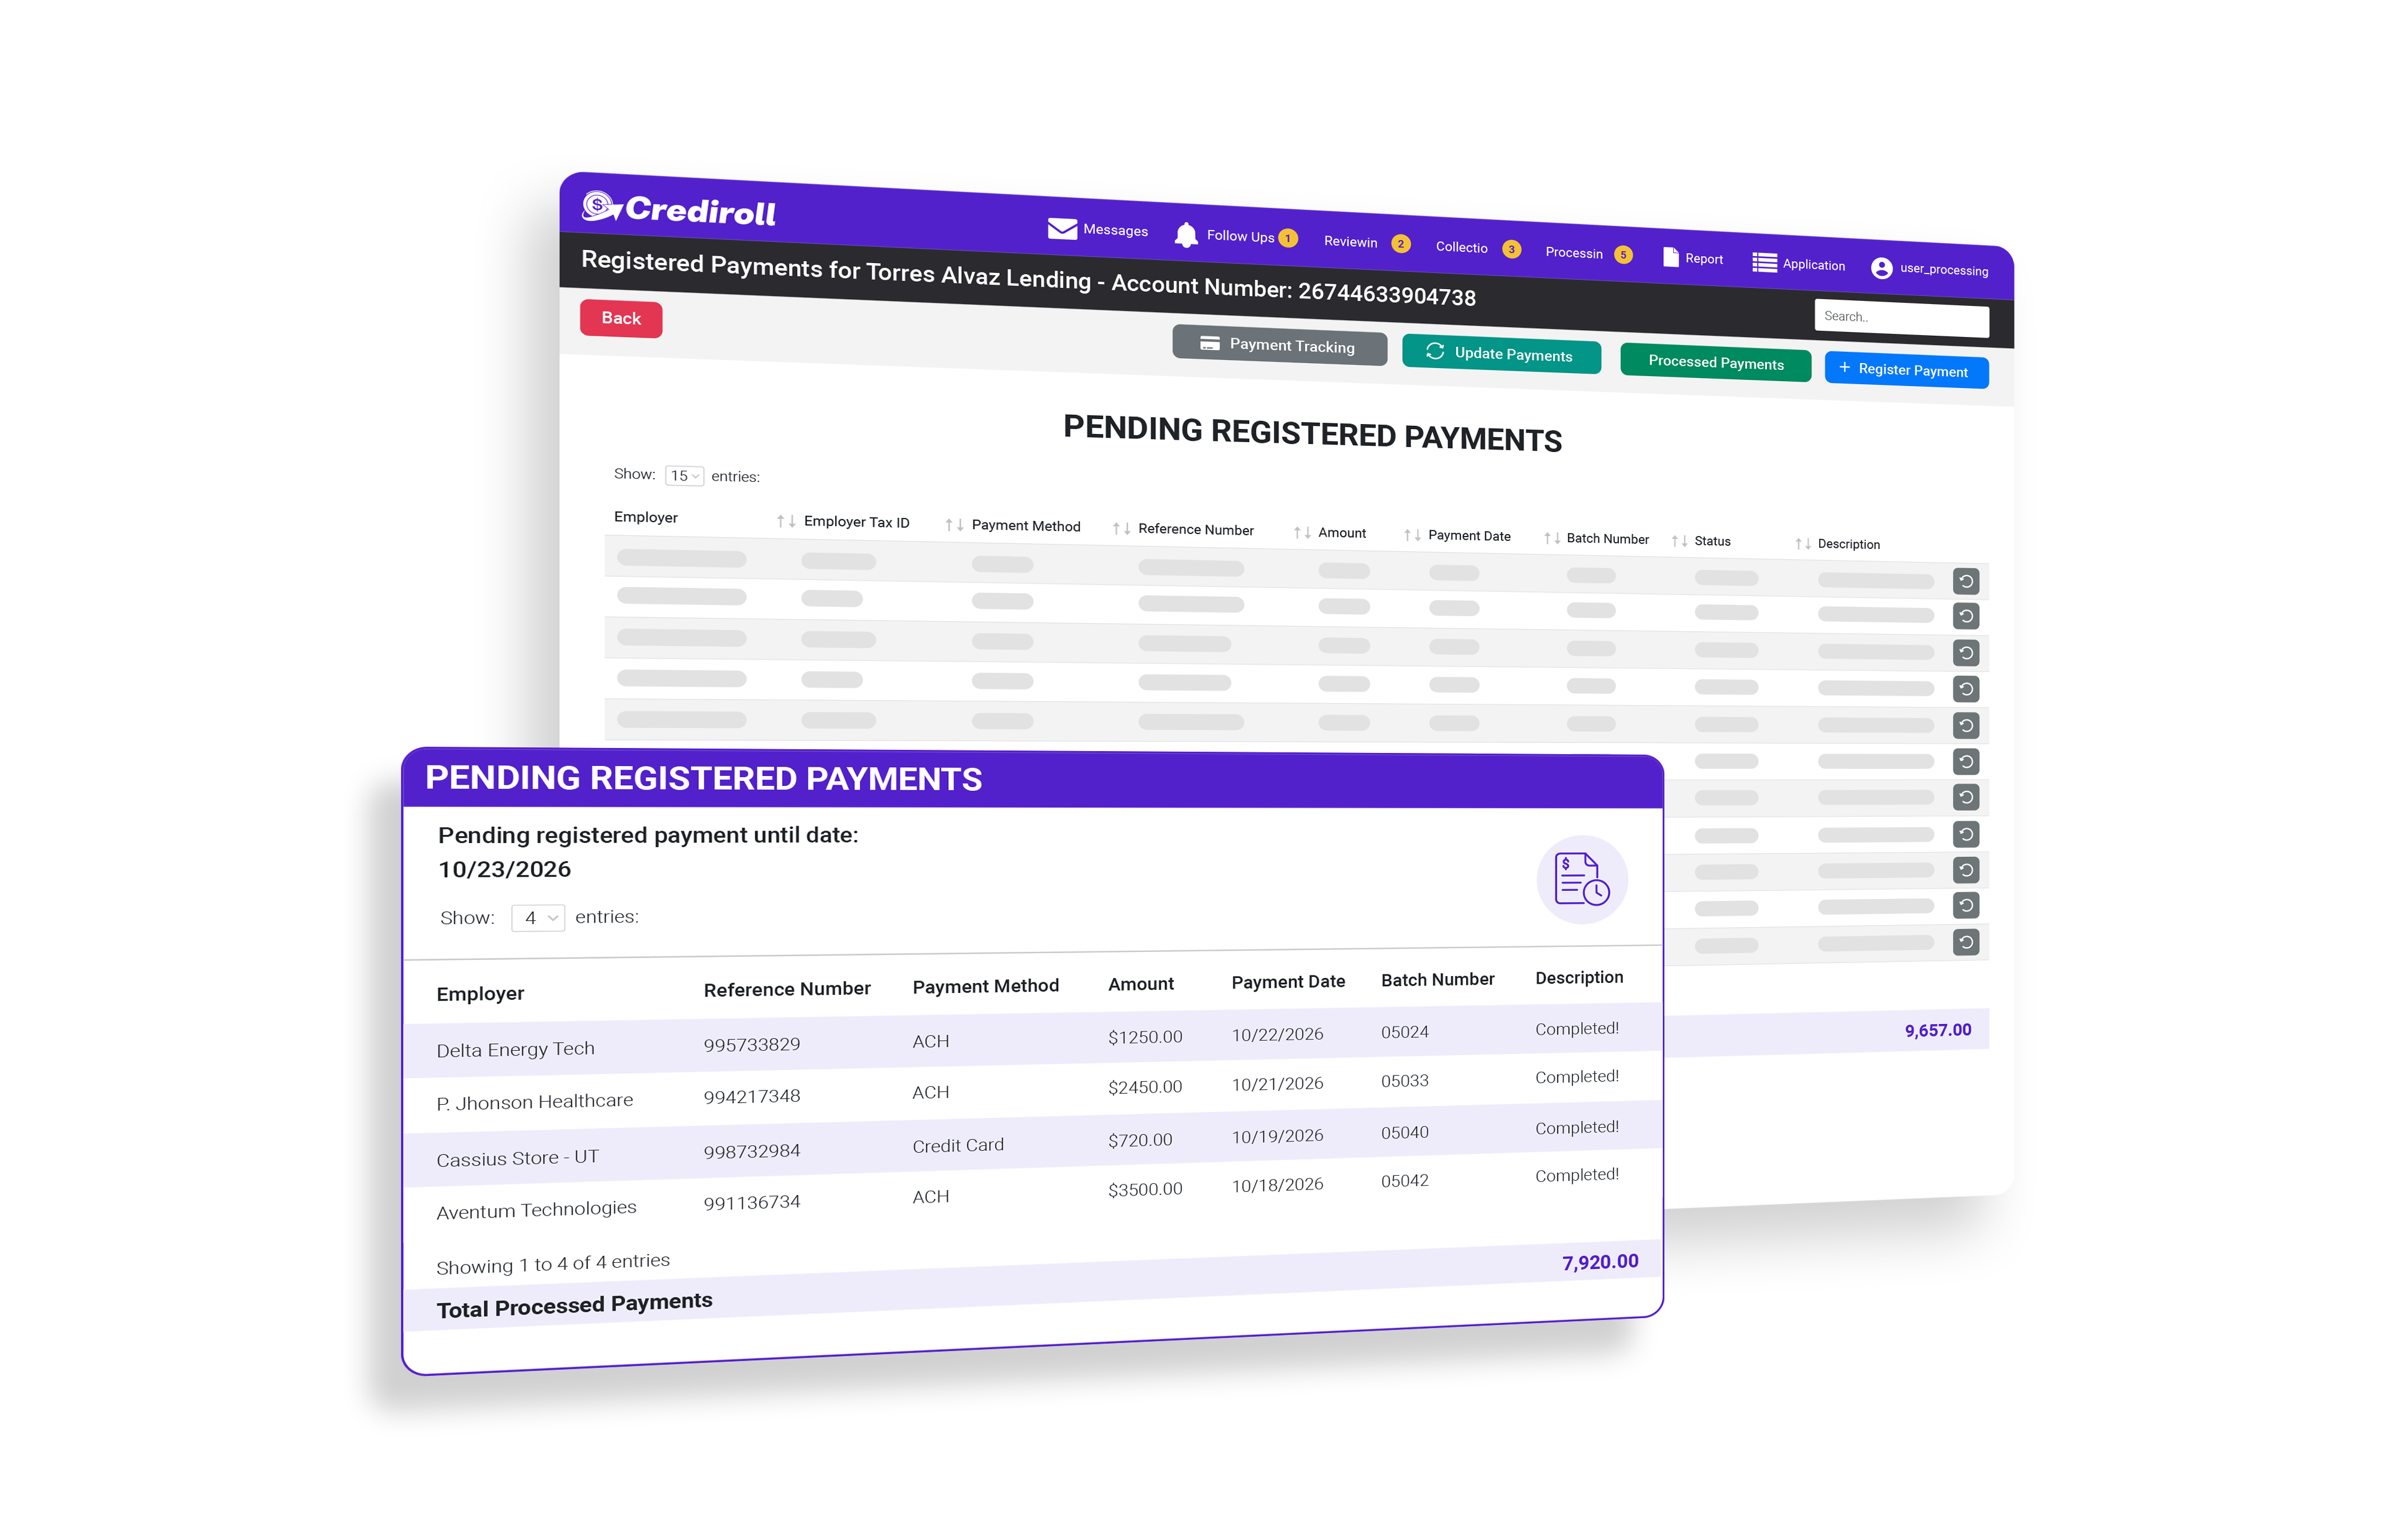Click the Search input field
Image resolution: width=2408 pixels, height=1532 pixels.
pos(1901,317)
